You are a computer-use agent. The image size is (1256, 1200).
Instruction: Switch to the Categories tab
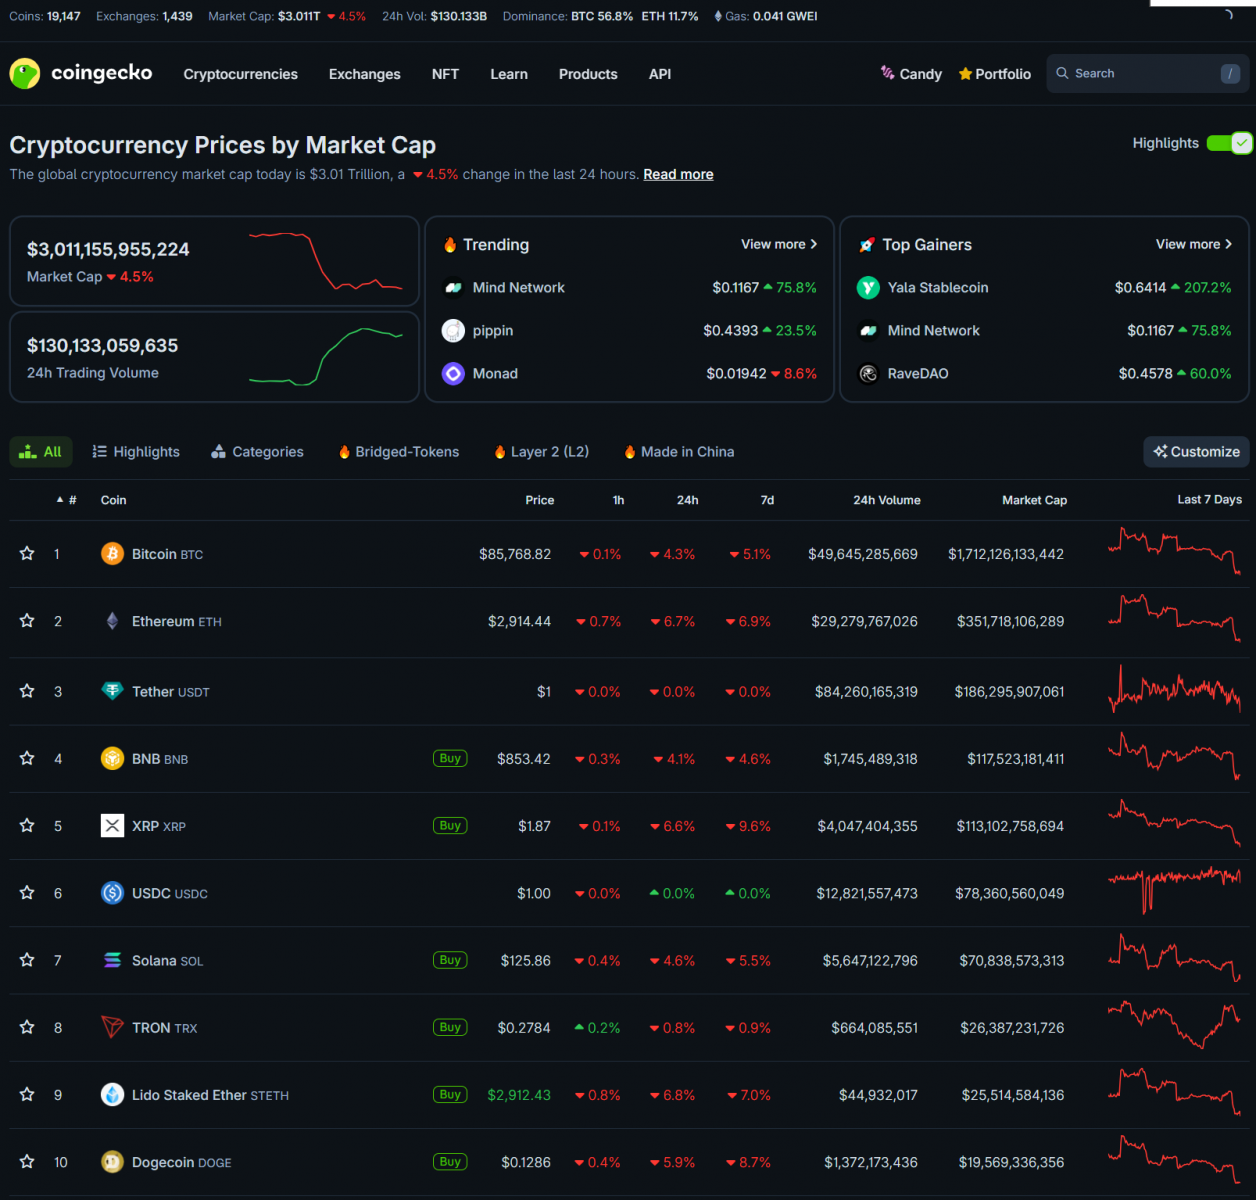[257, 452]
